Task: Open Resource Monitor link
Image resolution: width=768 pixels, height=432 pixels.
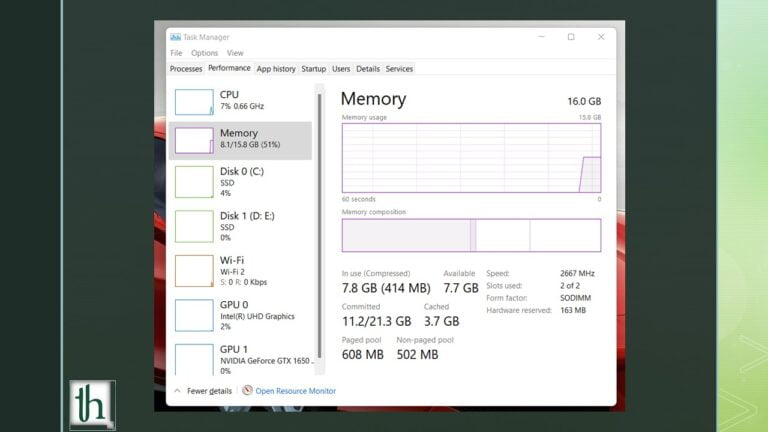Action: pyautogui.click(x=295, y=391)
